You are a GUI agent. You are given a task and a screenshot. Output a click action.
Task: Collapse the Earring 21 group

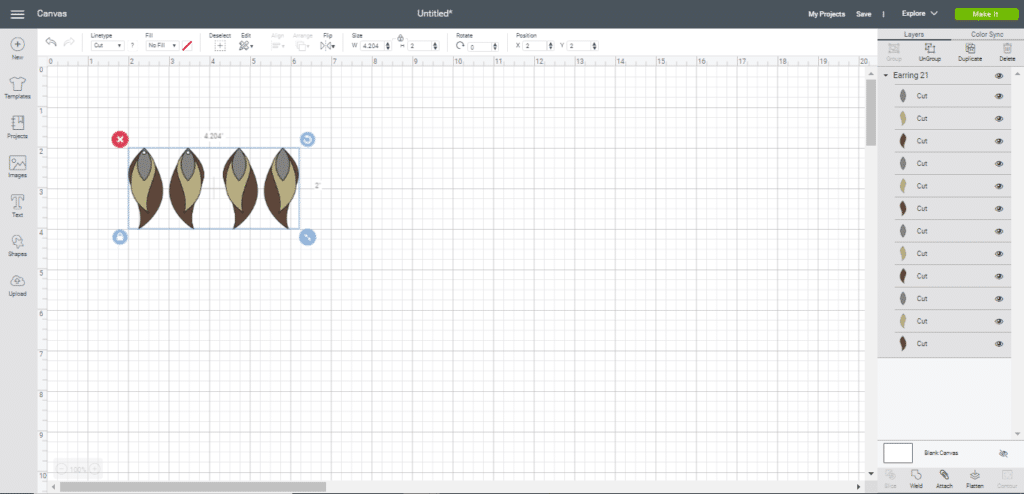tap(886, 76)
